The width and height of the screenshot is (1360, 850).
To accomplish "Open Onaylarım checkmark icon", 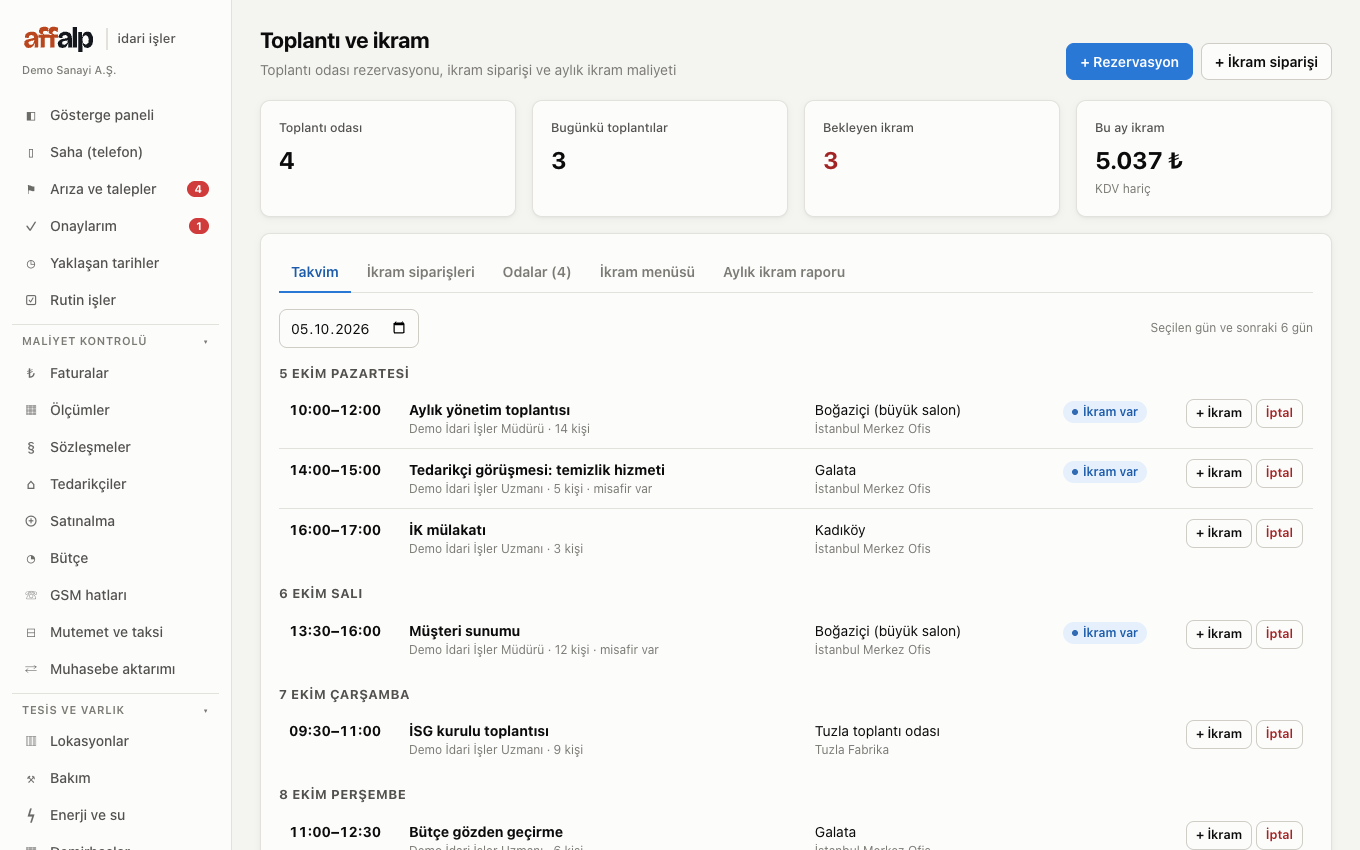I will 31,226.
